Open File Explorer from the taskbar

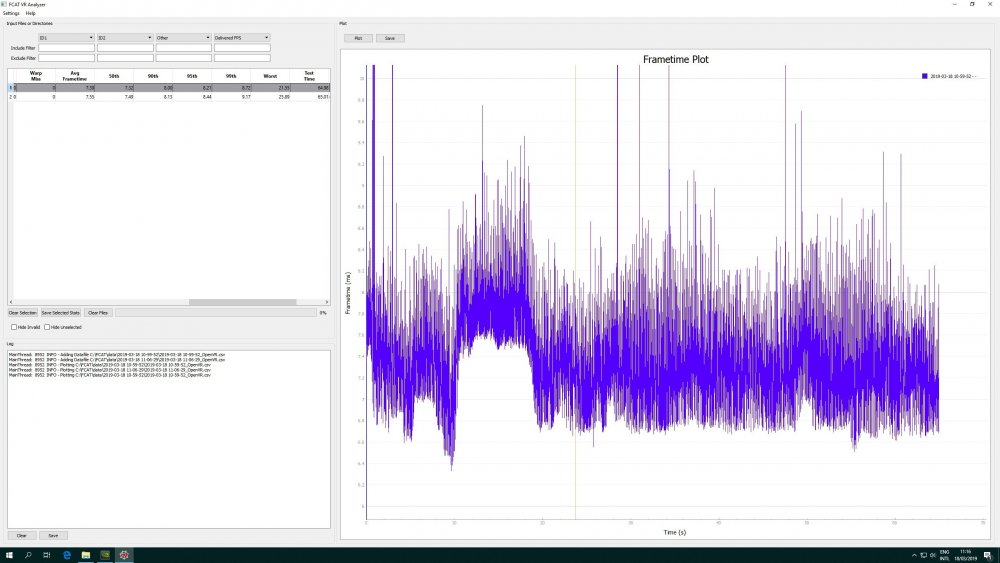pyautogui.click(x=86, y=554)
